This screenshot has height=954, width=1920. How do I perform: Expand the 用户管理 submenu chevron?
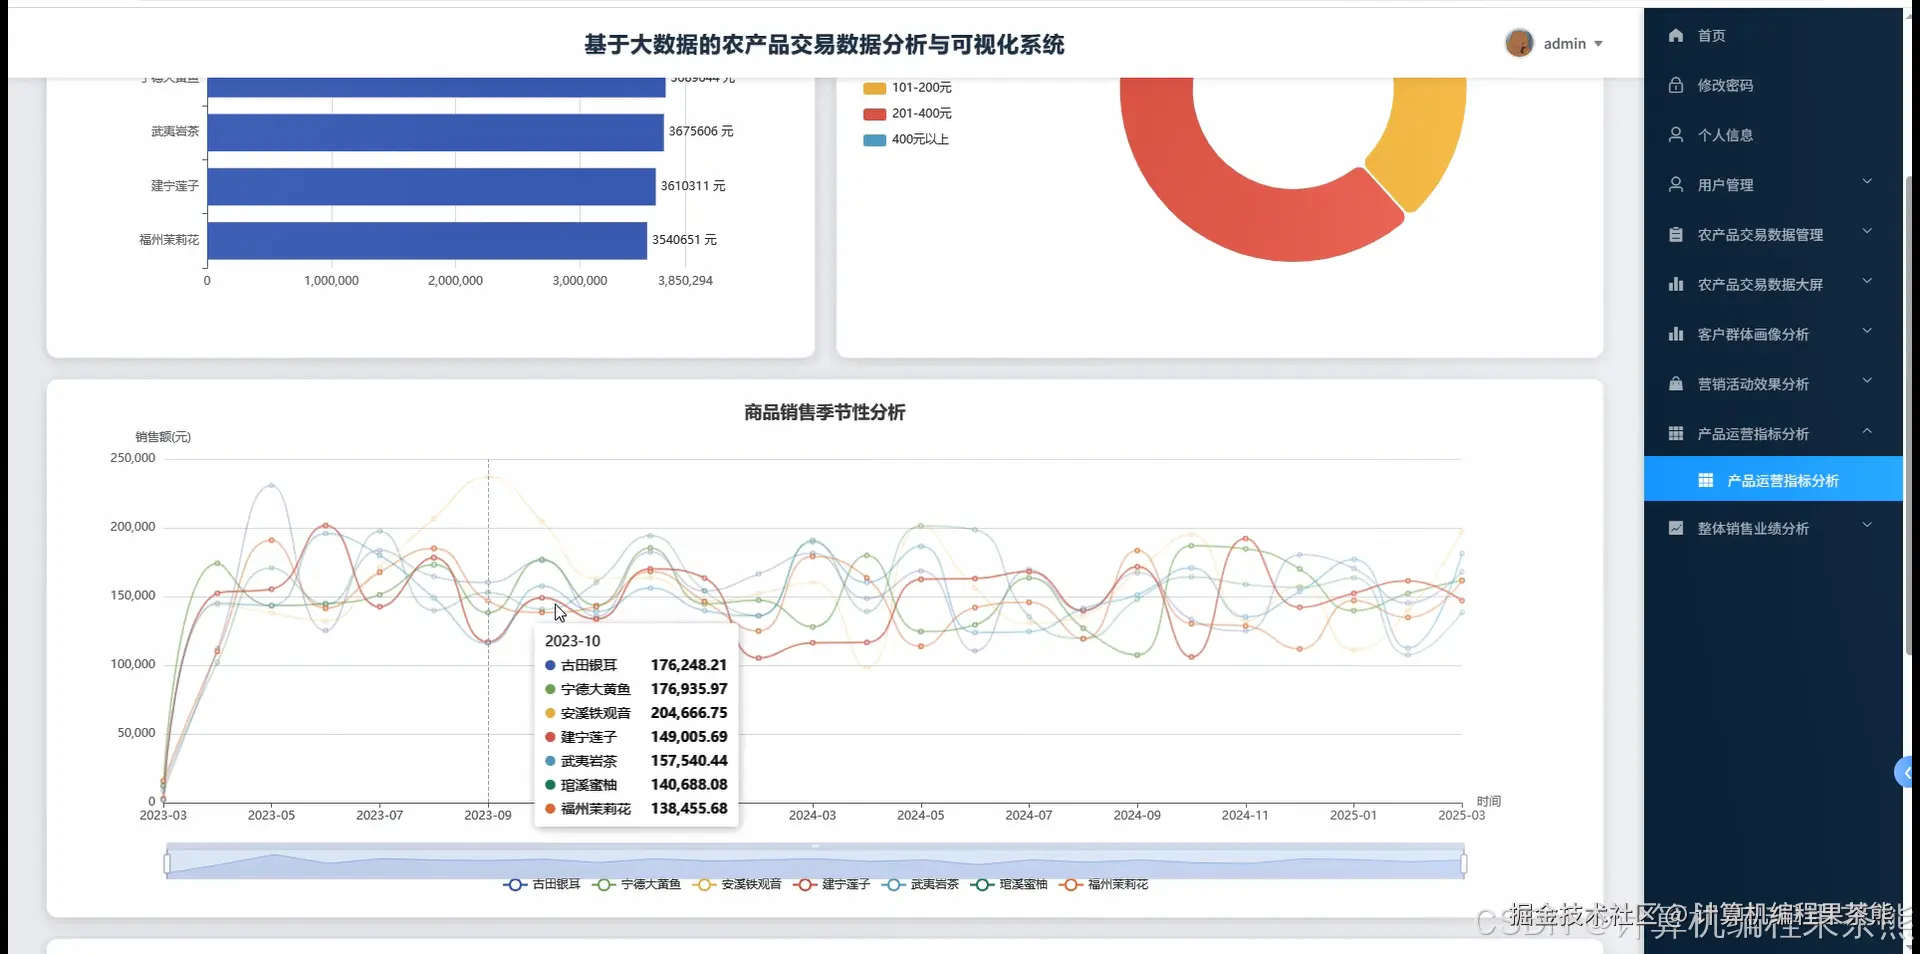[x=1867, y=182]
